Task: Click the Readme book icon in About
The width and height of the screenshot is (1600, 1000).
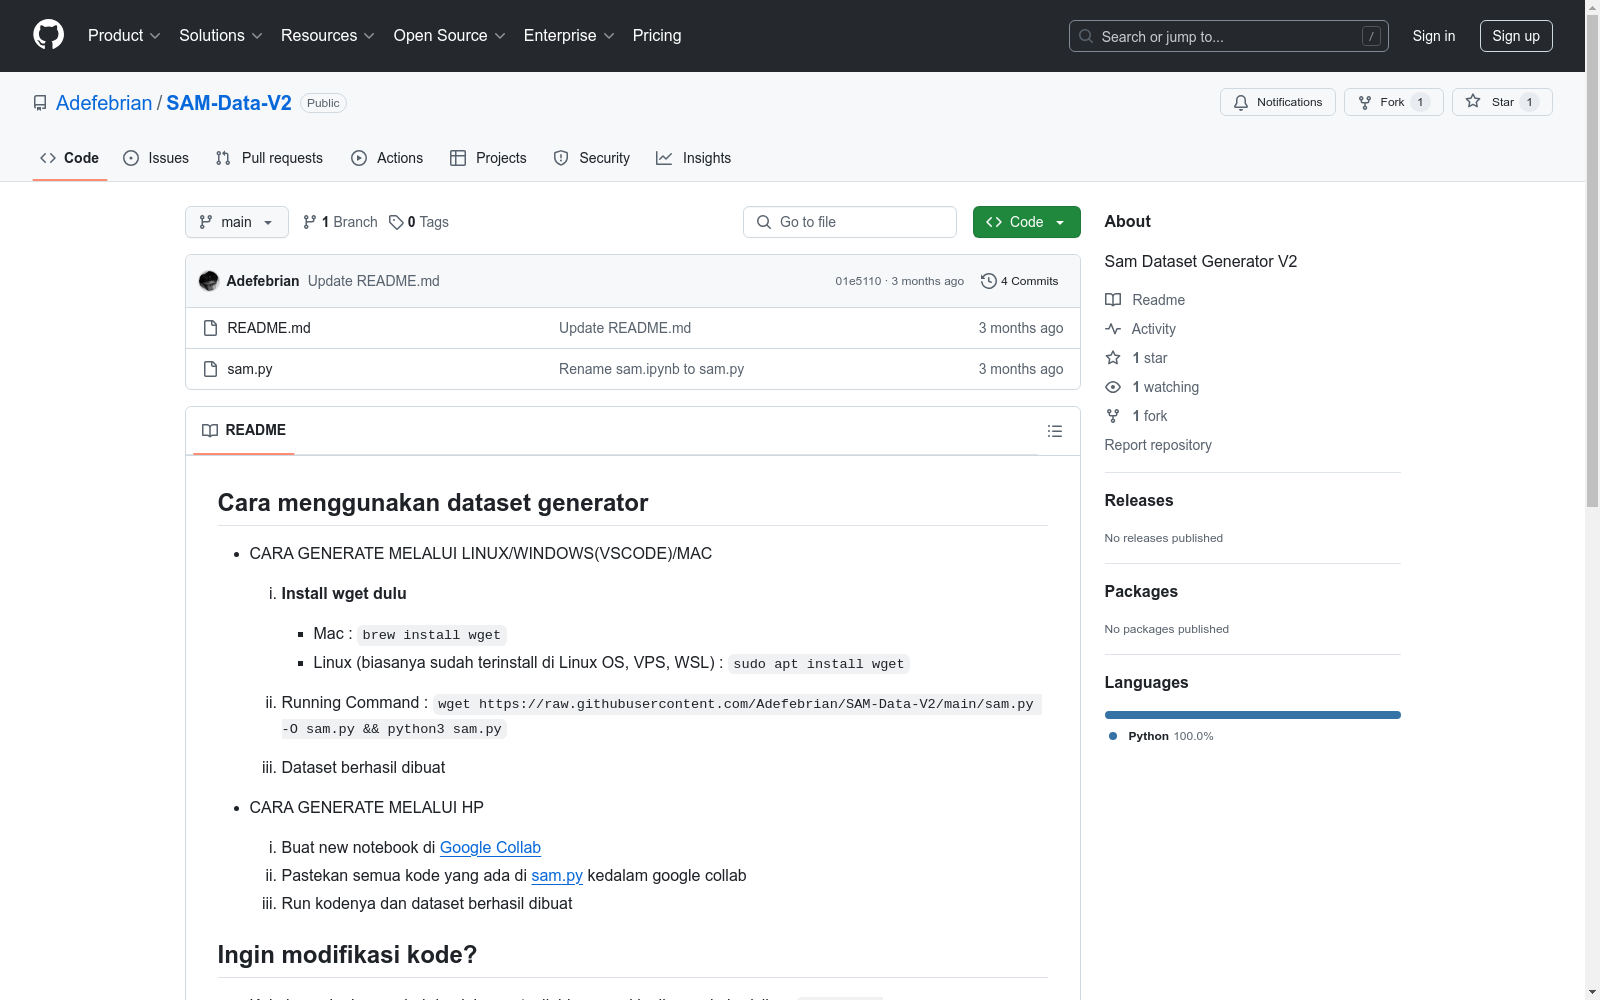Action: click(1113, 300)
